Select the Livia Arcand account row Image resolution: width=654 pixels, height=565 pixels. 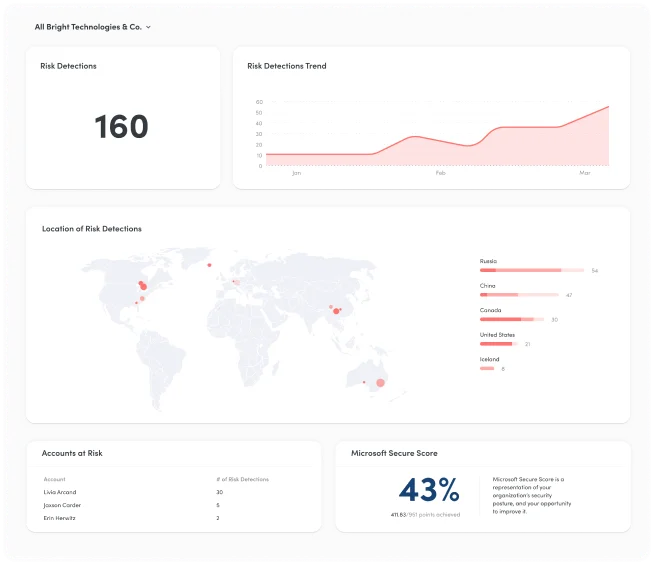click(175, 492)
